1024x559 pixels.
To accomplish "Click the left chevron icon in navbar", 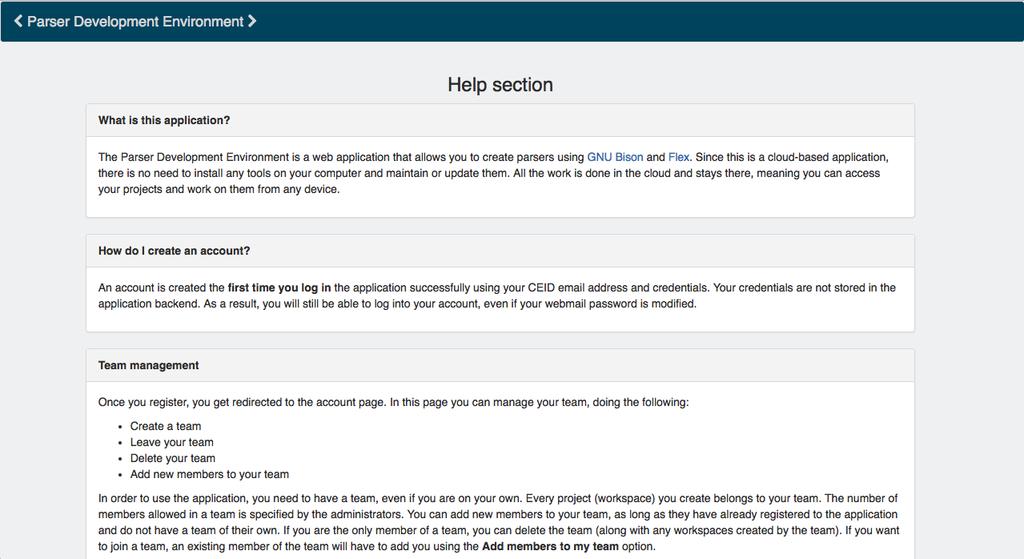I will click(x=18, y=21).
